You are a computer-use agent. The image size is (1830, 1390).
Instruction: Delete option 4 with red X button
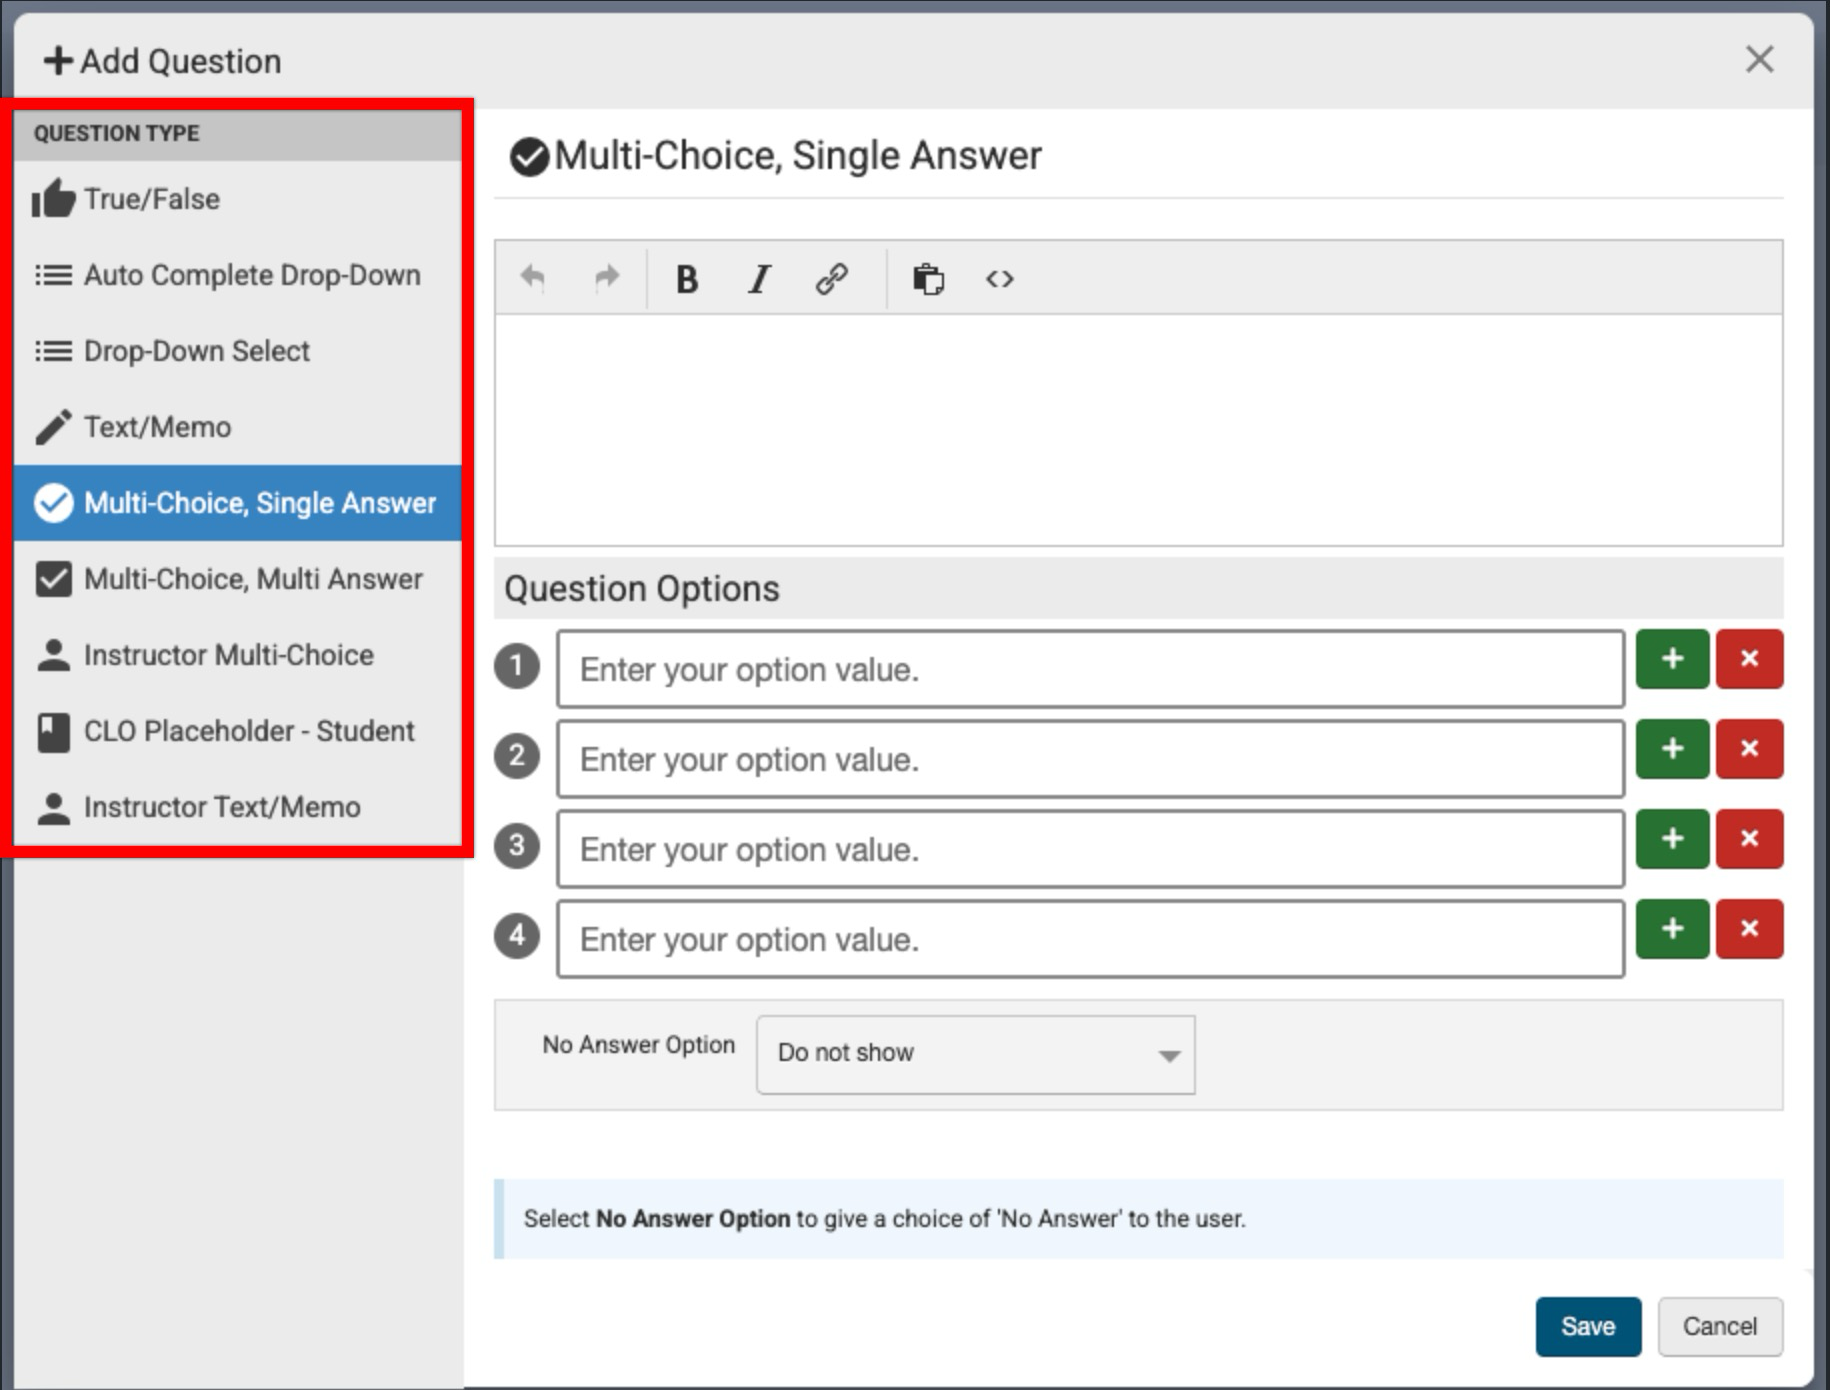pos(1749,929)
